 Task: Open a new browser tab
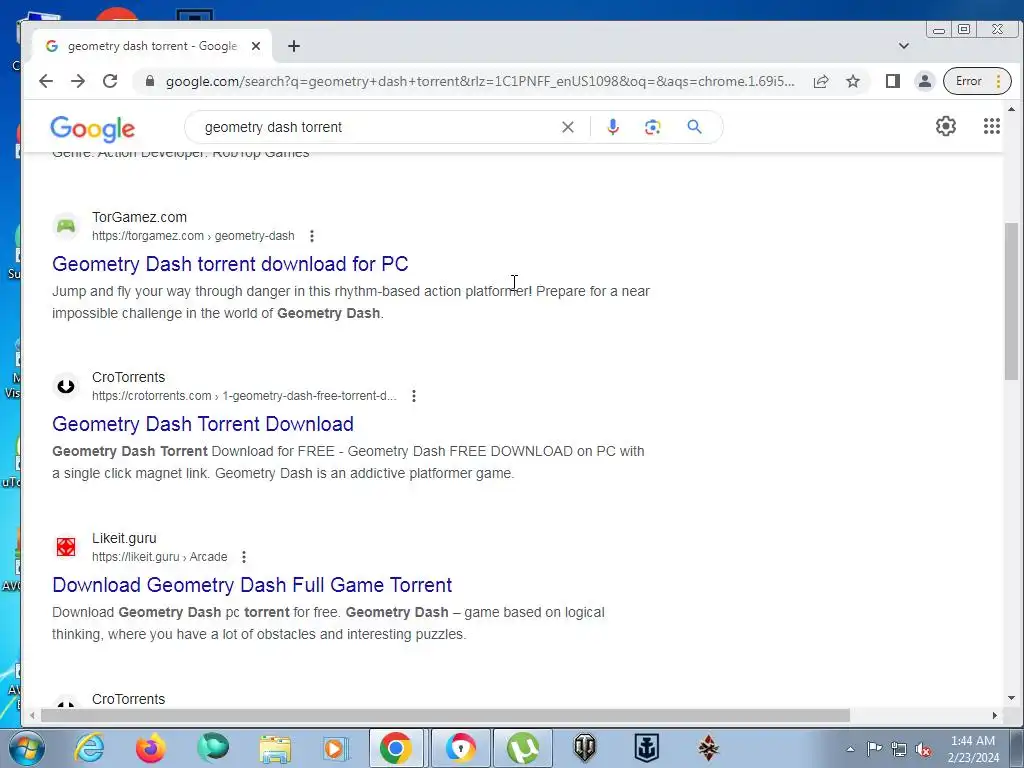tap(294, 46)
